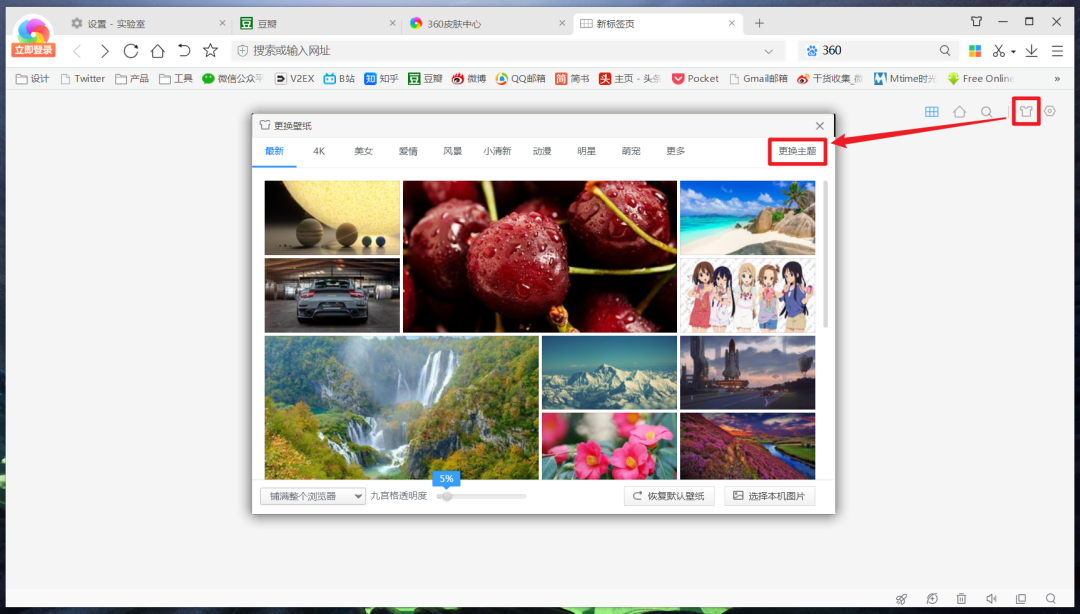Select the 4K wallpaper tab

click(x=319, y=151)
